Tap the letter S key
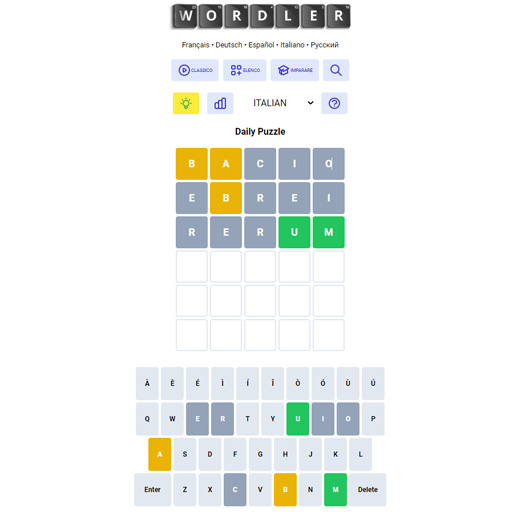 tap(185, 454)
